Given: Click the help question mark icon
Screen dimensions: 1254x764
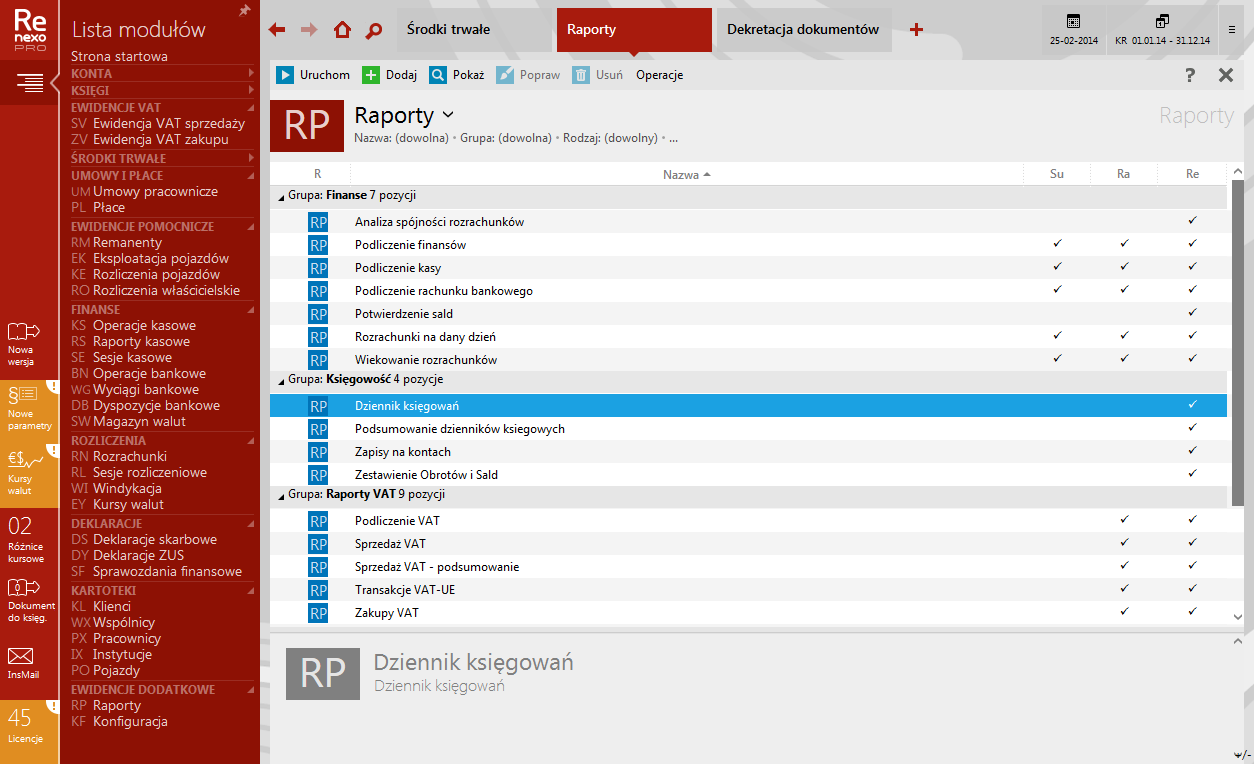Looking at the screenshot, I should (x=1190, y=75).
